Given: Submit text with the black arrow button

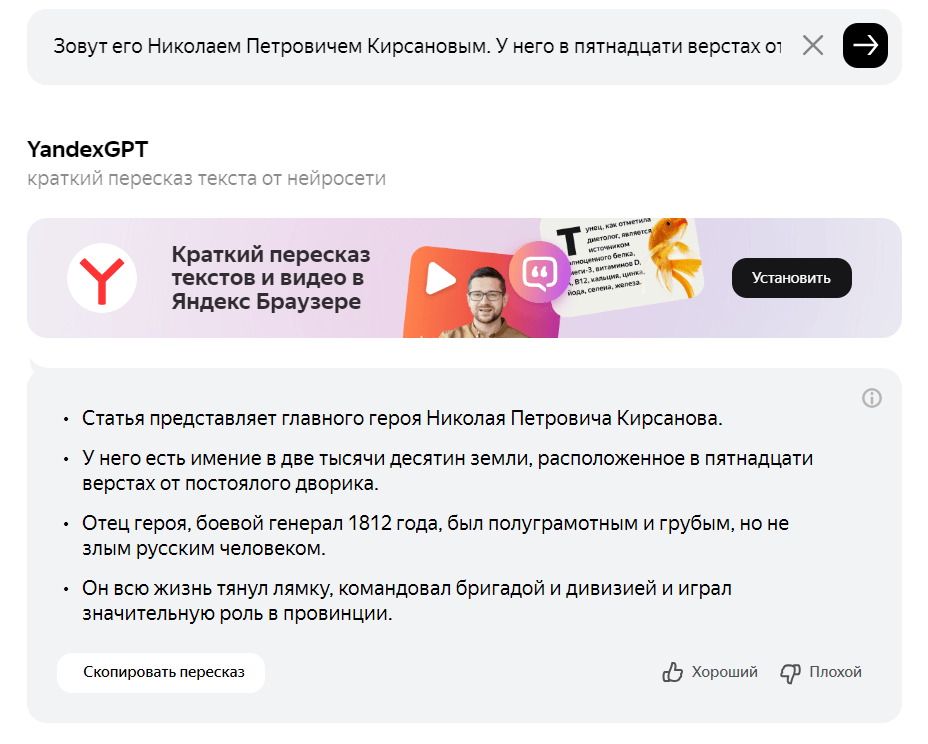Looking at the screenshot, I should (x=865, y=46).
